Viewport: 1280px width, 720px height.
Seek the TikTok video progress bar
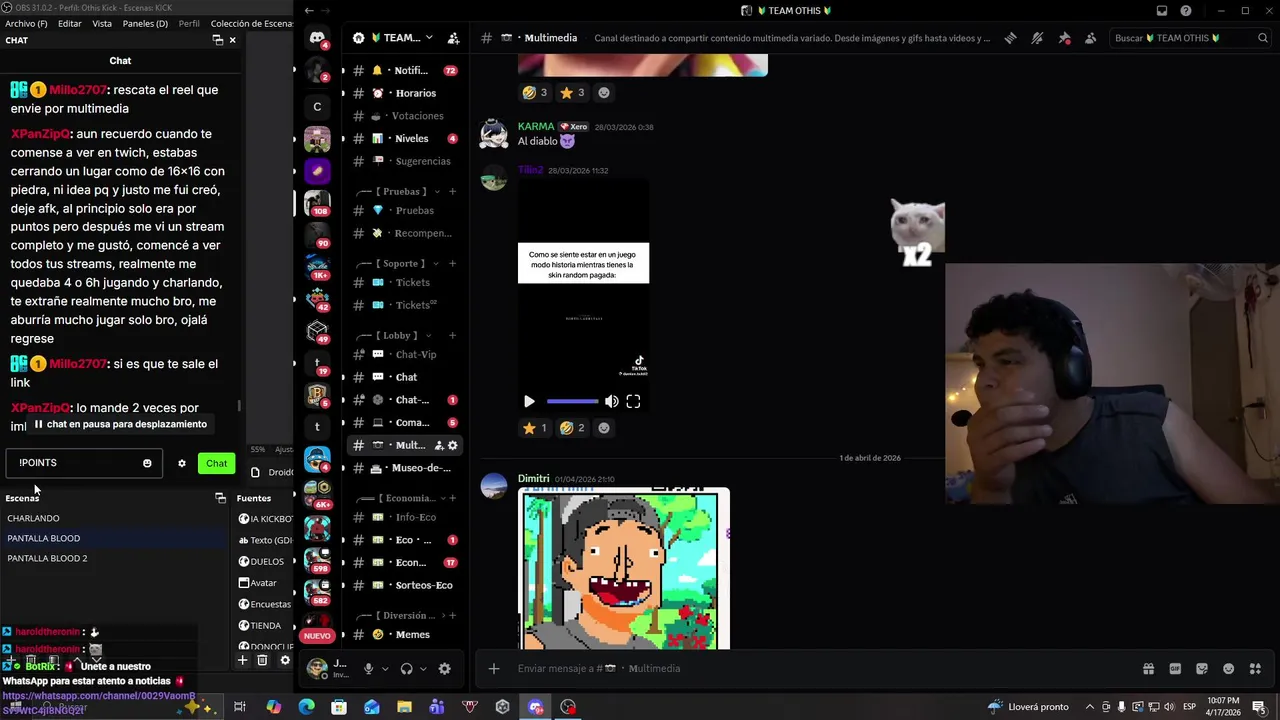pos(573,401)
